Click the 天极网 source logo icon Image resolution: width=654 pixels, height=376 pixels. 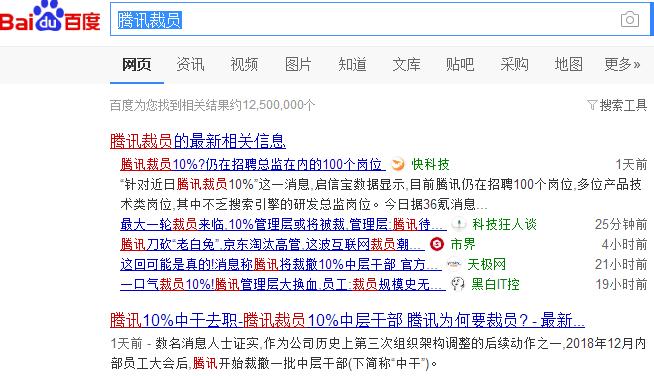tap(453, 264)
